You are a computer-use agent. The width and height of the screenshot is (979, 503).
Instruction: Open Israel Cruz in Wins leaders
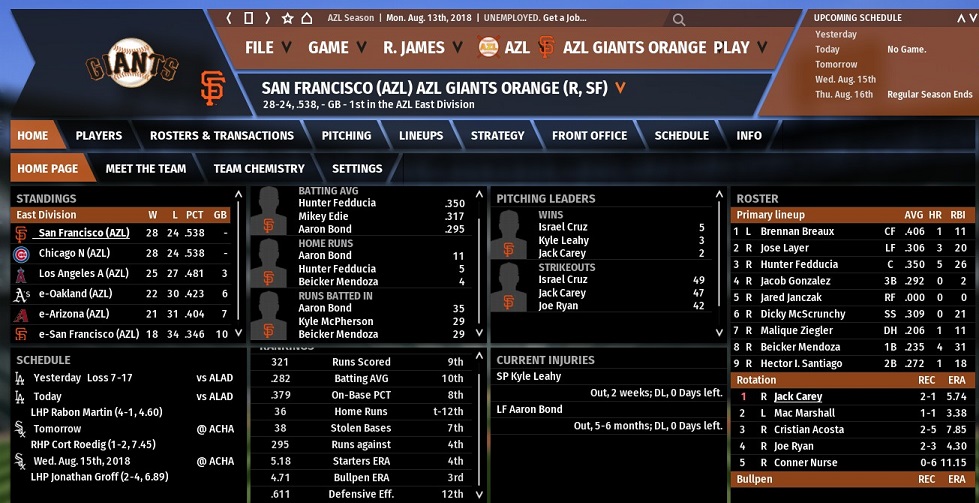tap(563, 227)
